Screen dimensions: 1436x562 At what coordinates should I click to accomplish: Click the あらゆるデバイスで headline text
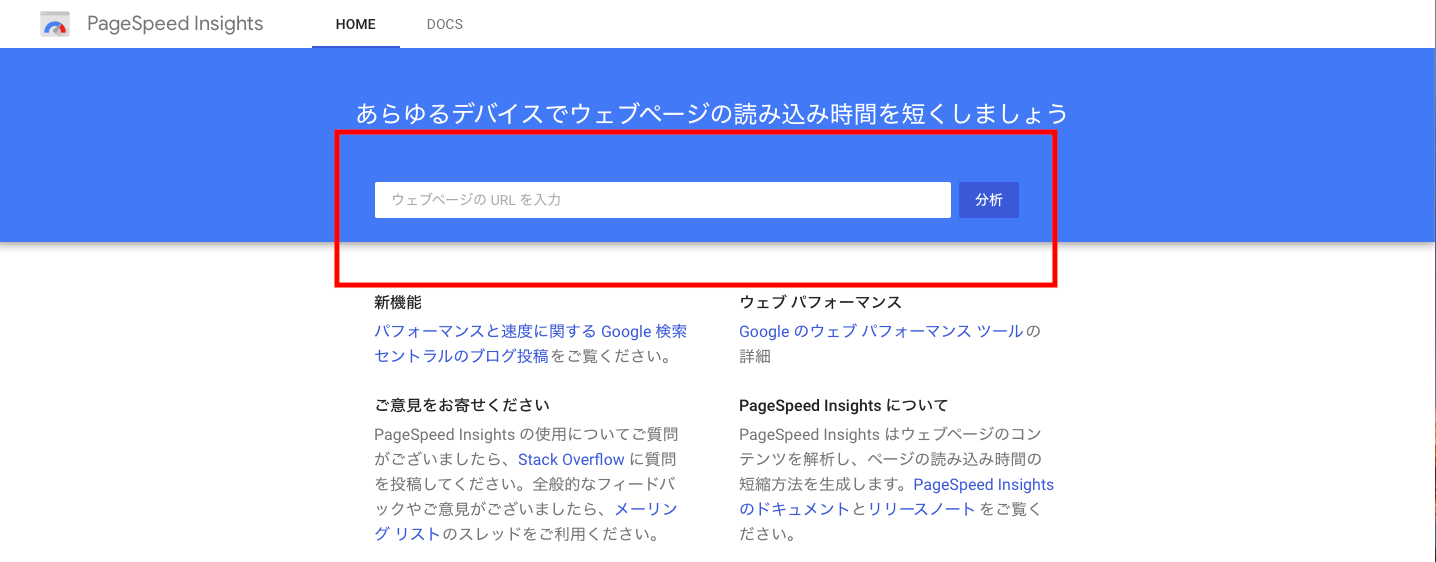712,113
